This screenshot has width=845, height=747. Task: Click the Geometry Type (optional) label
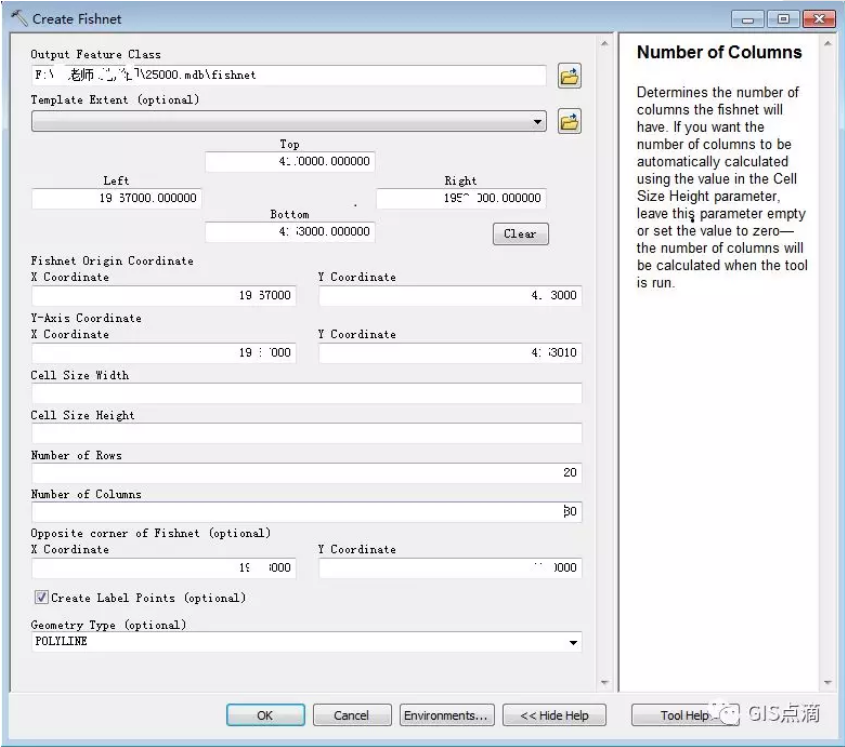(108, 625)
